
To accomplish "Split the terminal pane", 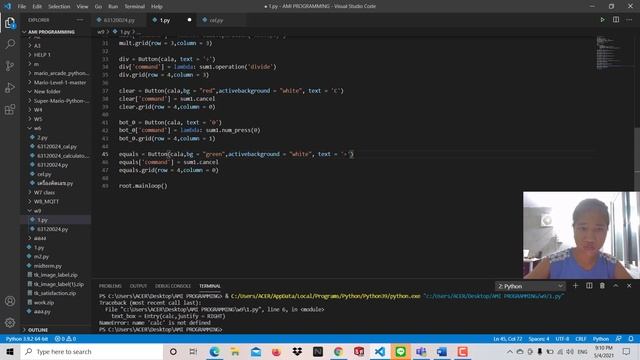I will pos(589,286).
